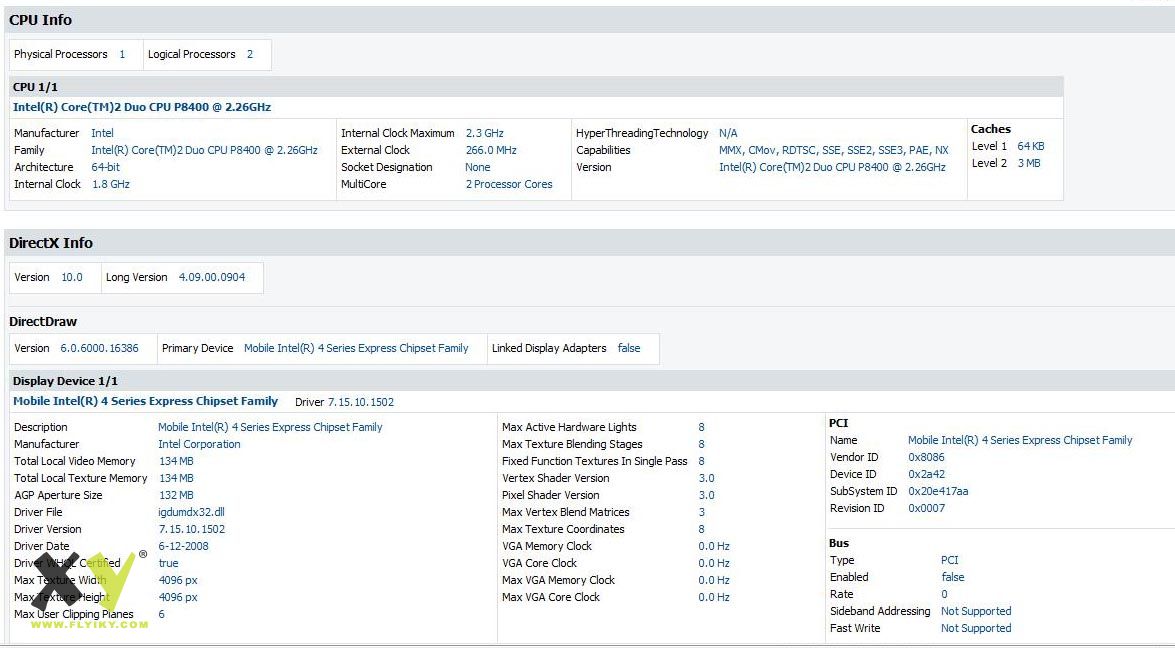This screenshot has height=648, width=1175.
Task: Select Vertex Shader Version value "3.0"
Action: (x=707, y=479)
